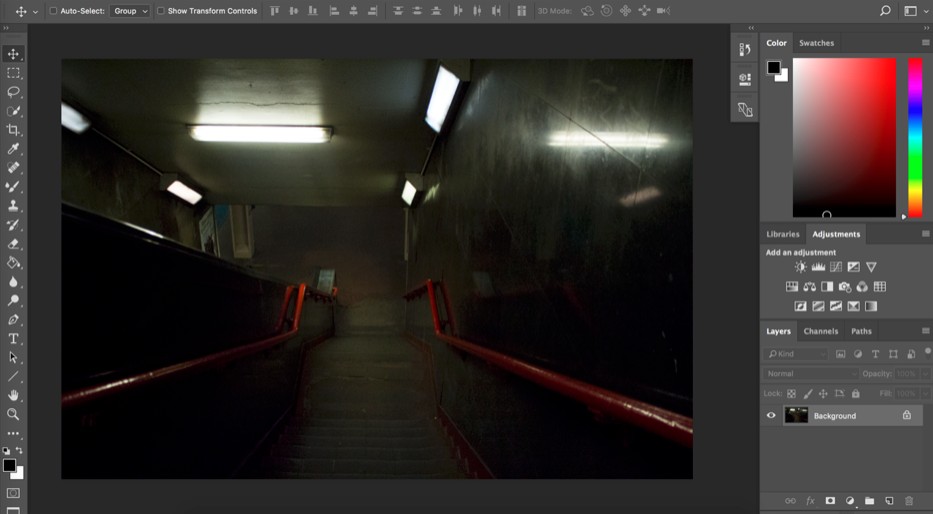Viewport: 933px width, 514px height.
Task: Select the Pen tool
Action: pyautogui.click(x=13, y=319)
